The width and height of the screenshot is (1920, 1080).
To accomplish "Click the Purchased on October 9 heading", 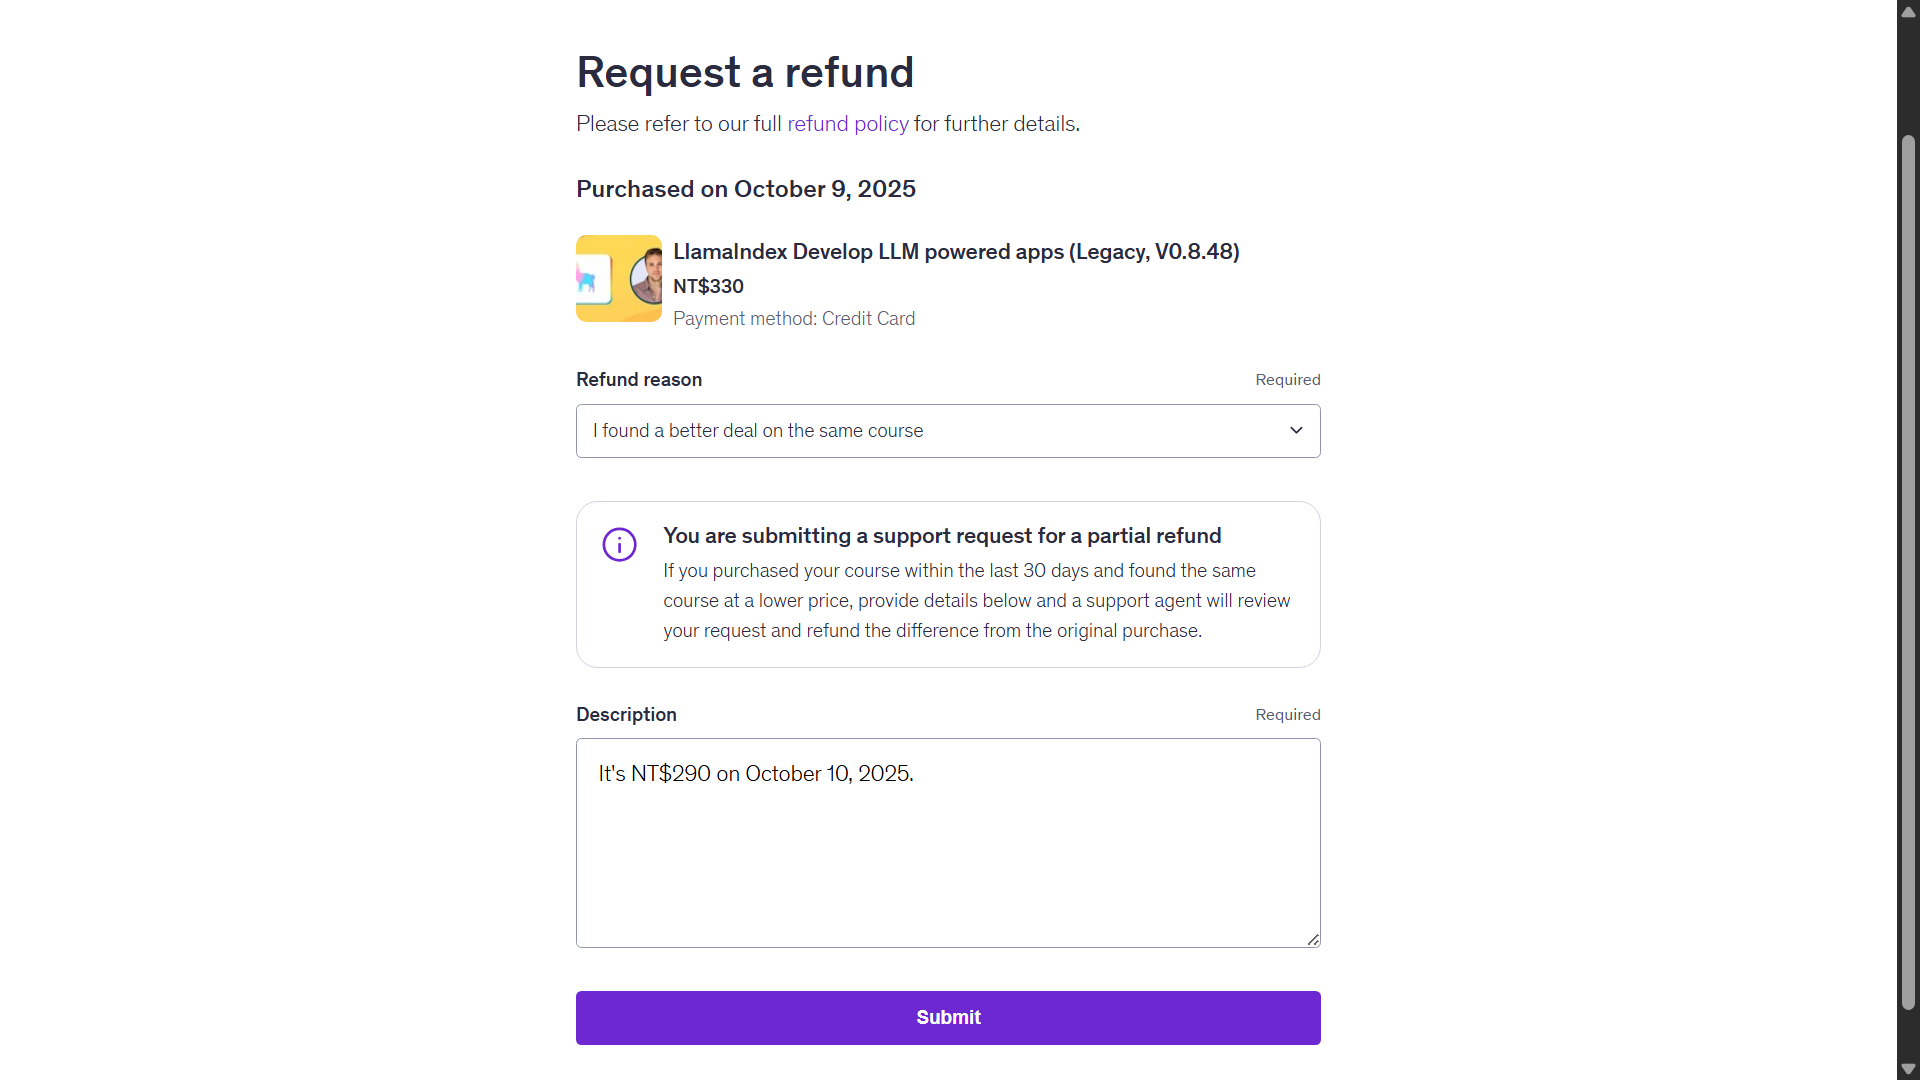I will pyautogui.click(x=745, y=189).
